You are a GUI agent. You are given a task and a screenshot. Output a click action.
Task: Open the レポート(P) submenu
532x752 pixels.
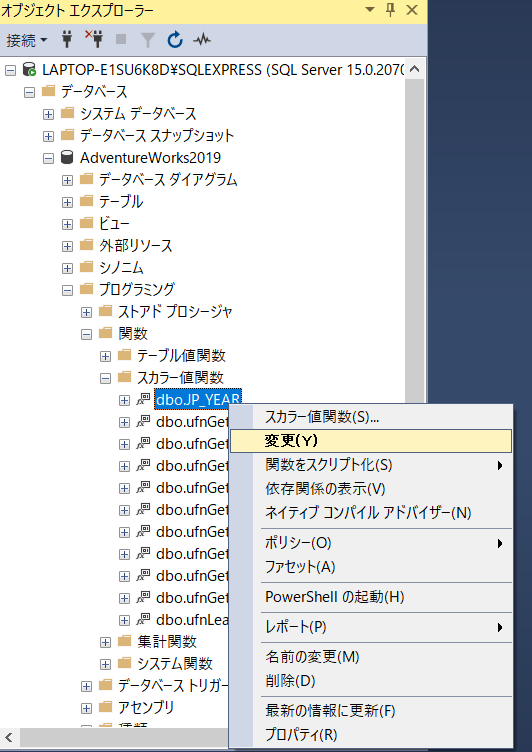(371, 627)
